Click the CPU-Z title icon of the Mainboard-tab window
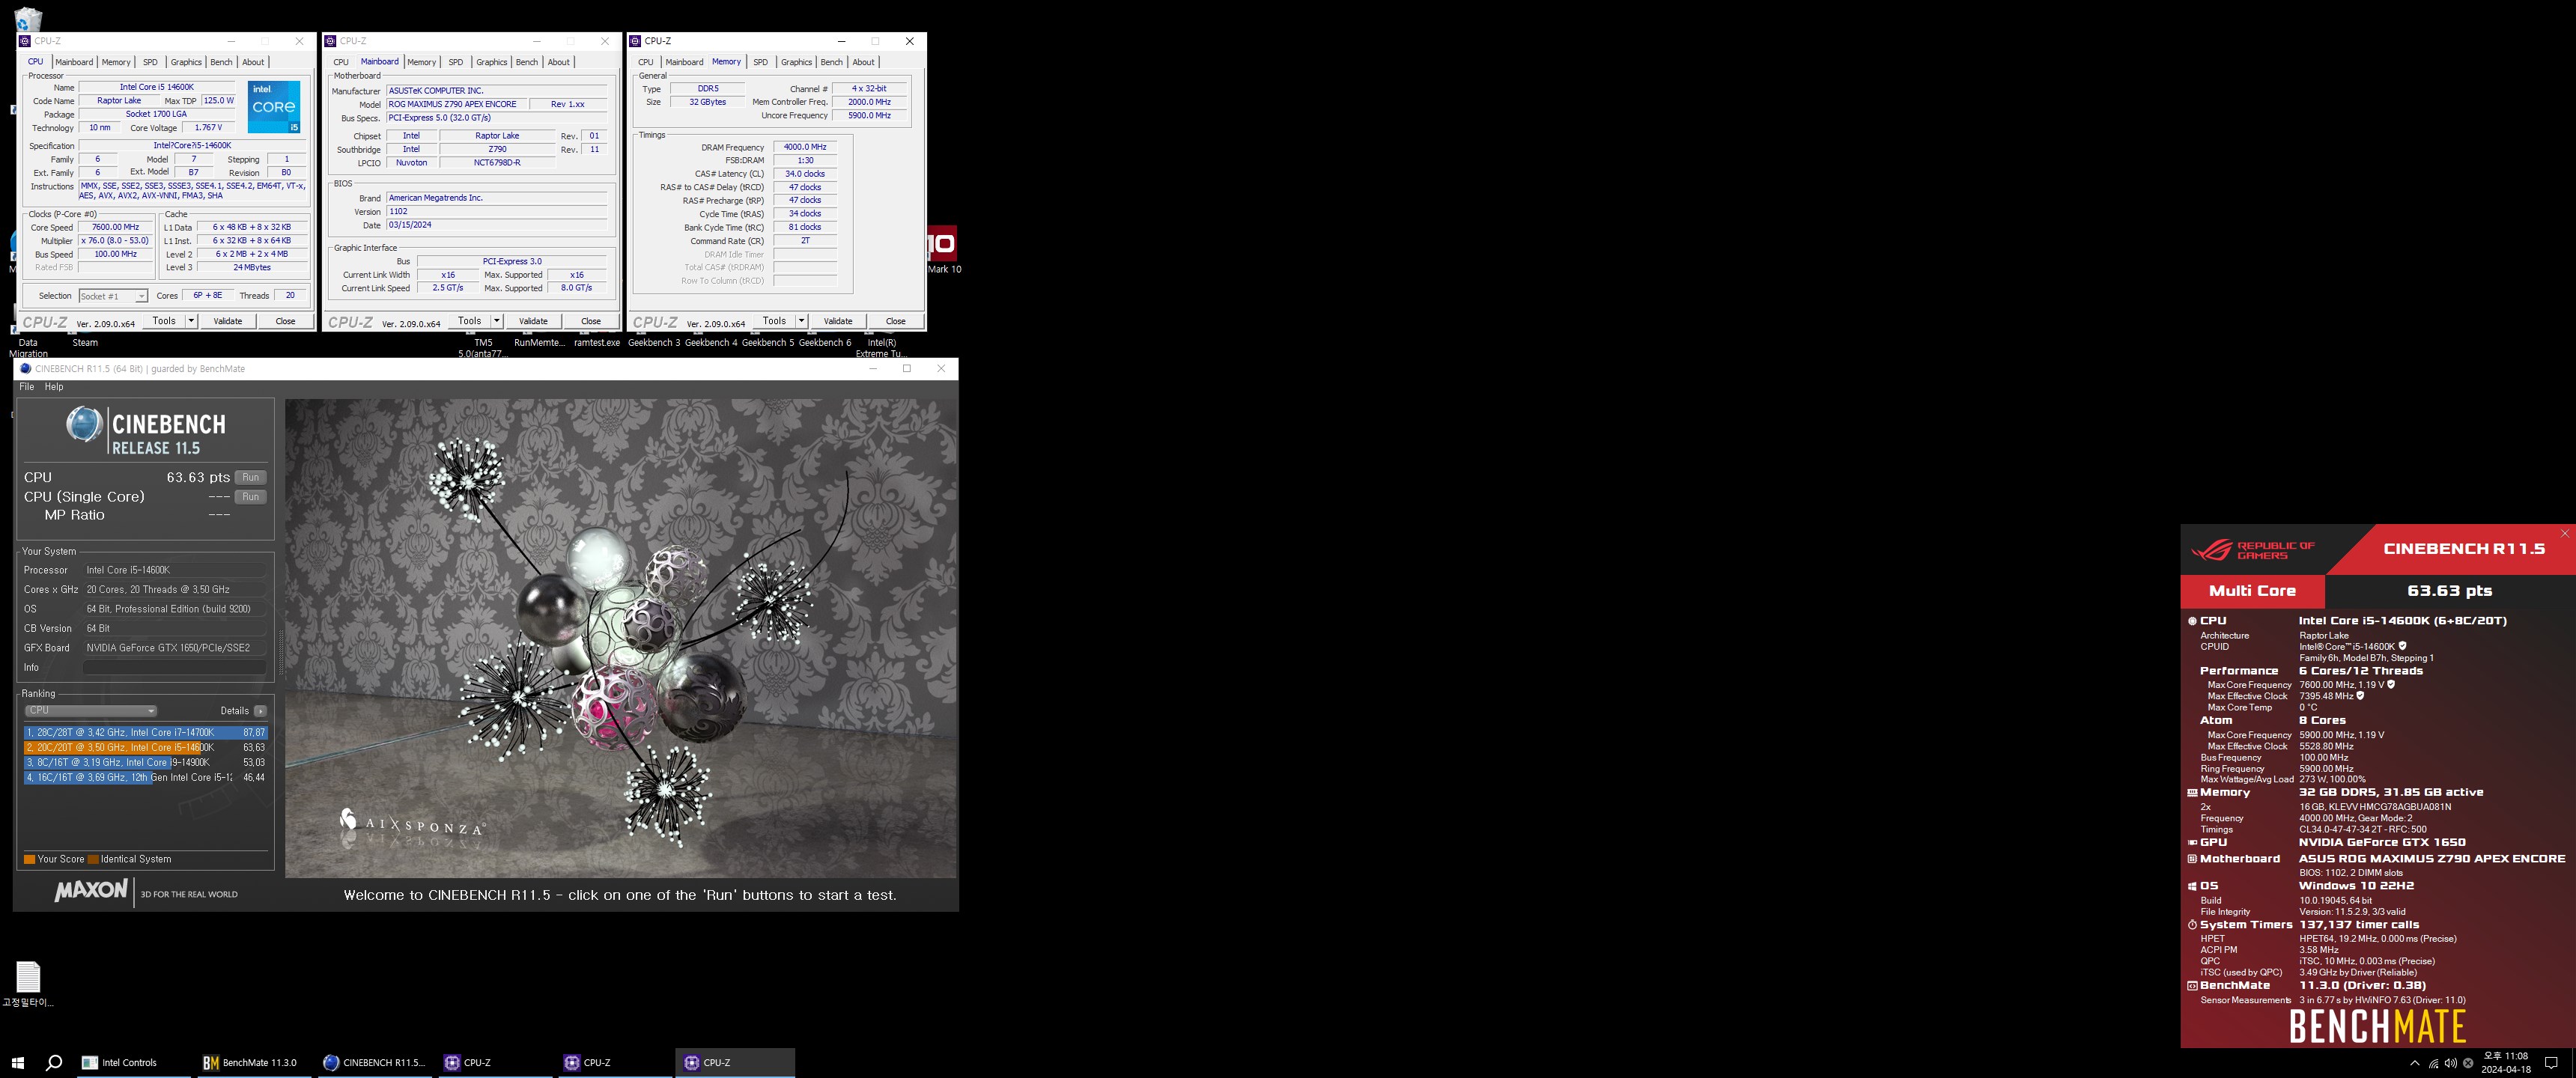The height and width of the screenshot is (1078, 2576). click(330, 41)
